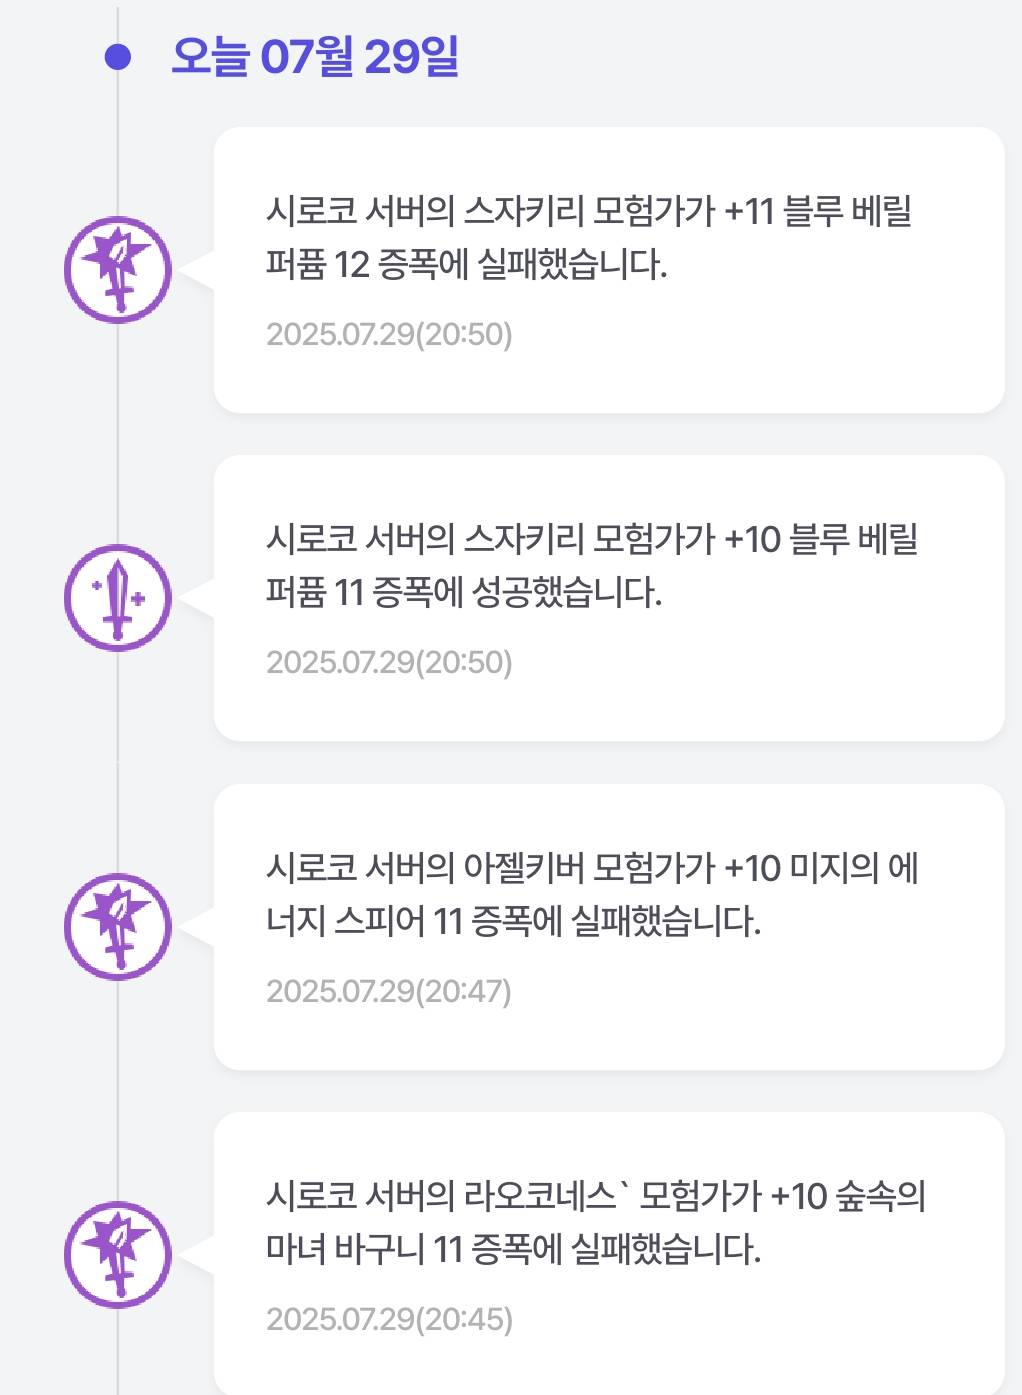Click the first 2025.07.29(20:50) timestamp

[389, 334]
